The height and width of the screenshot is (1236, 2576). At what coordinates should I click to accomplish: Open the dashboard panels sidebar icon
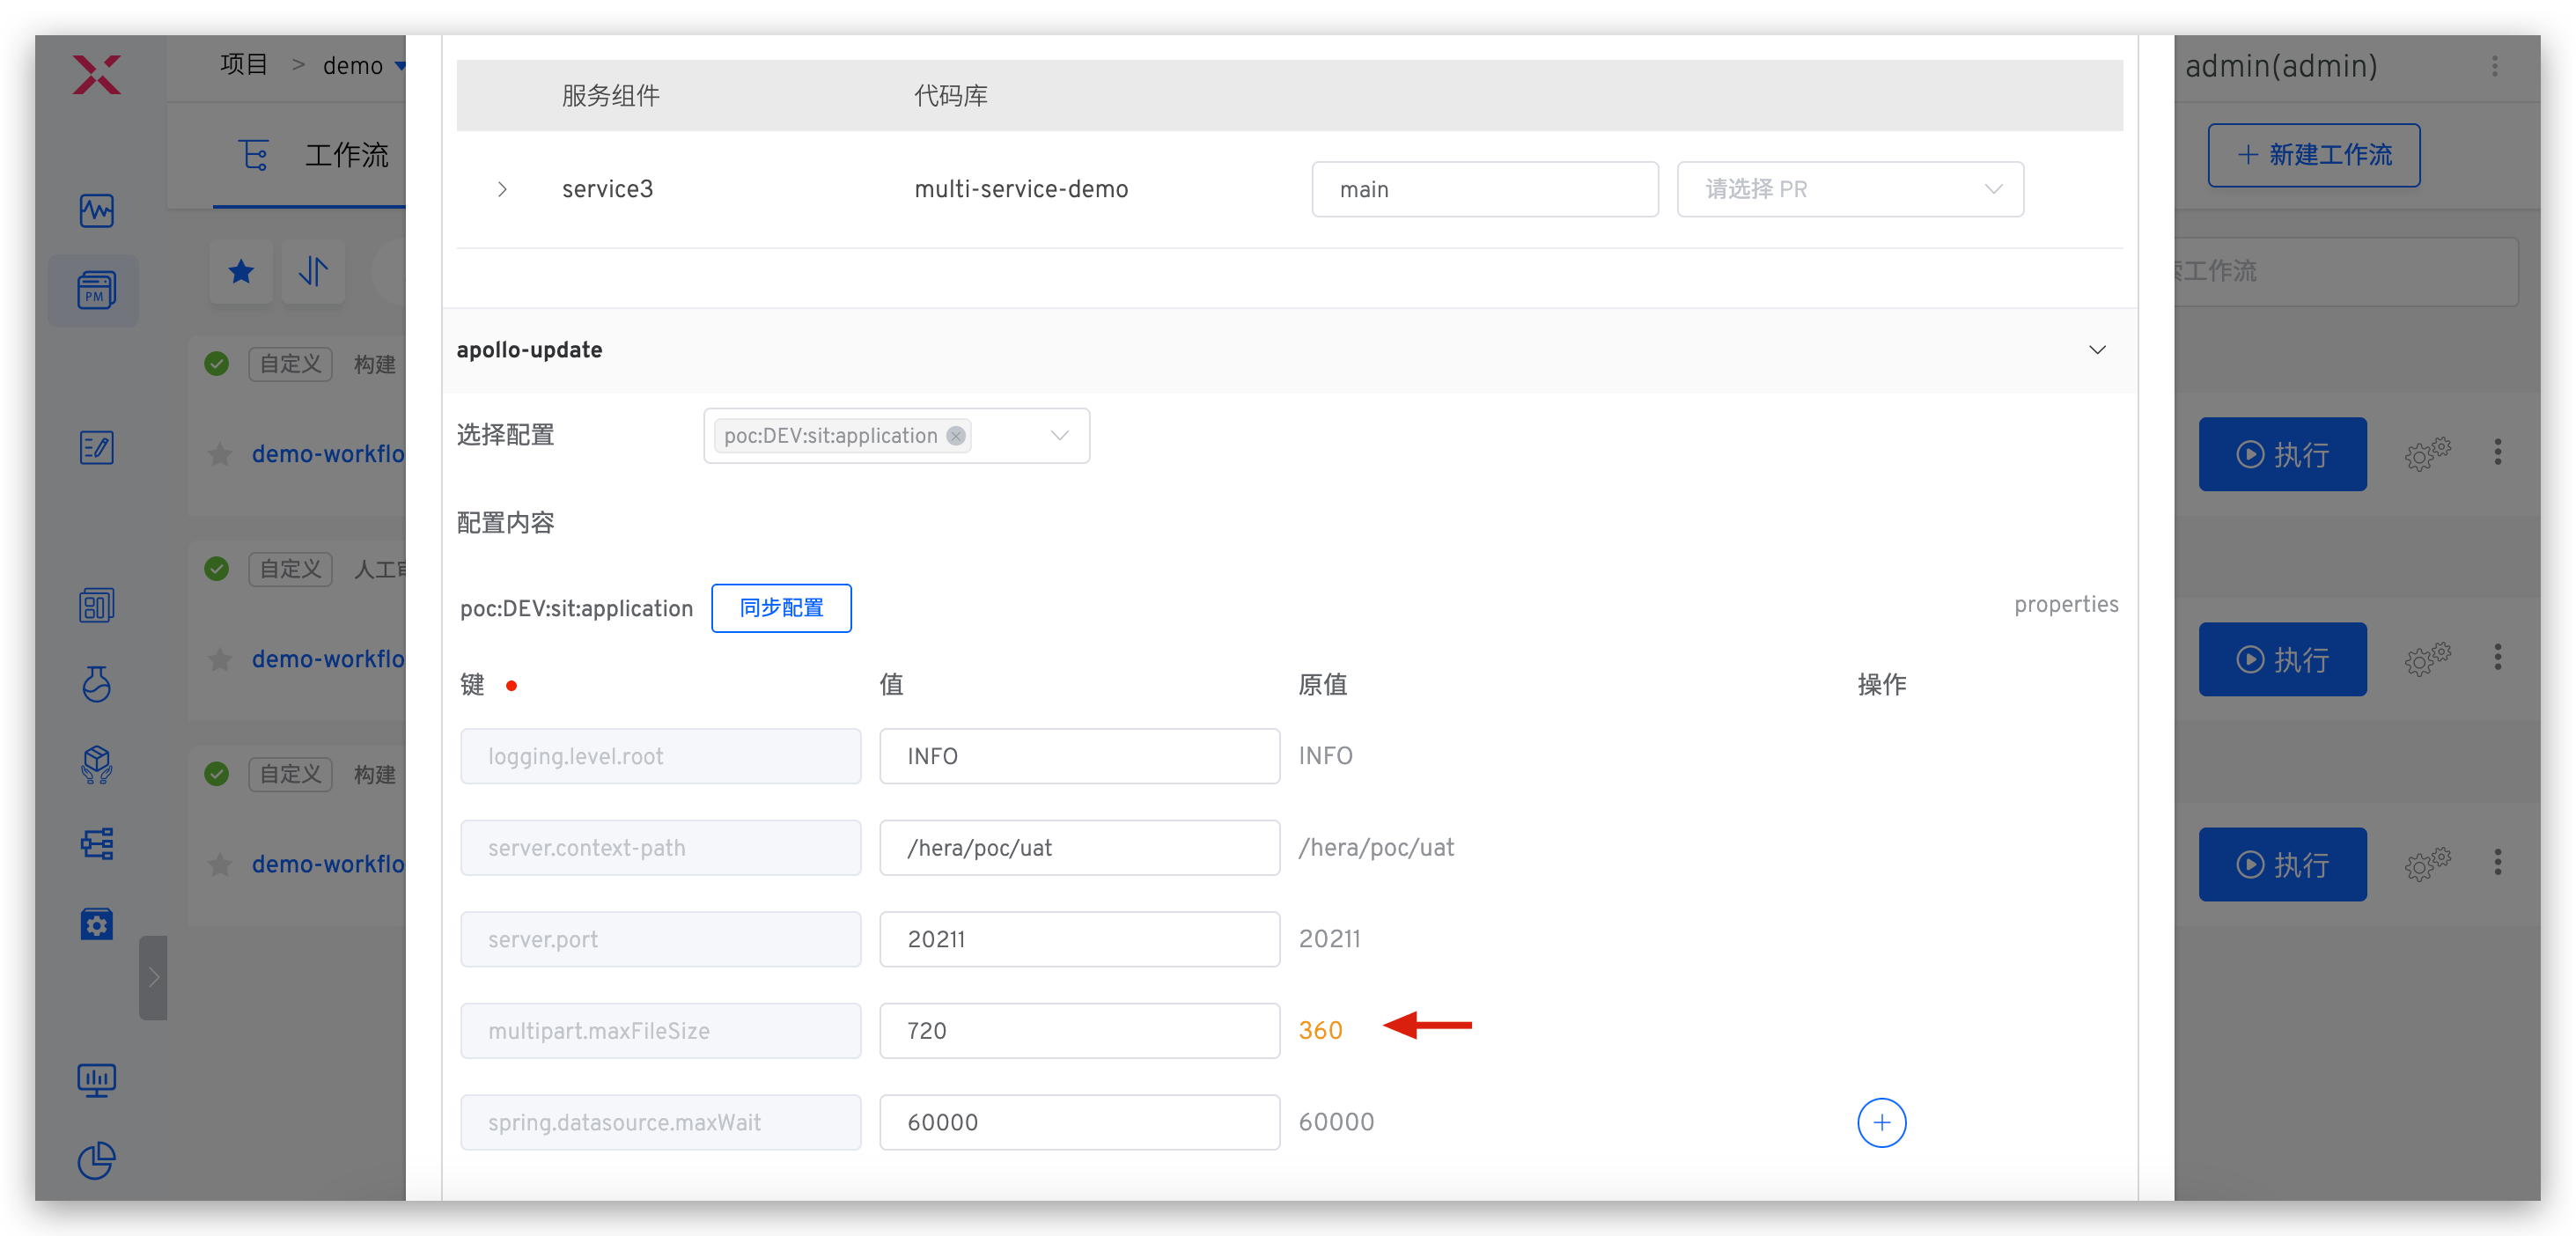[96, 604]
